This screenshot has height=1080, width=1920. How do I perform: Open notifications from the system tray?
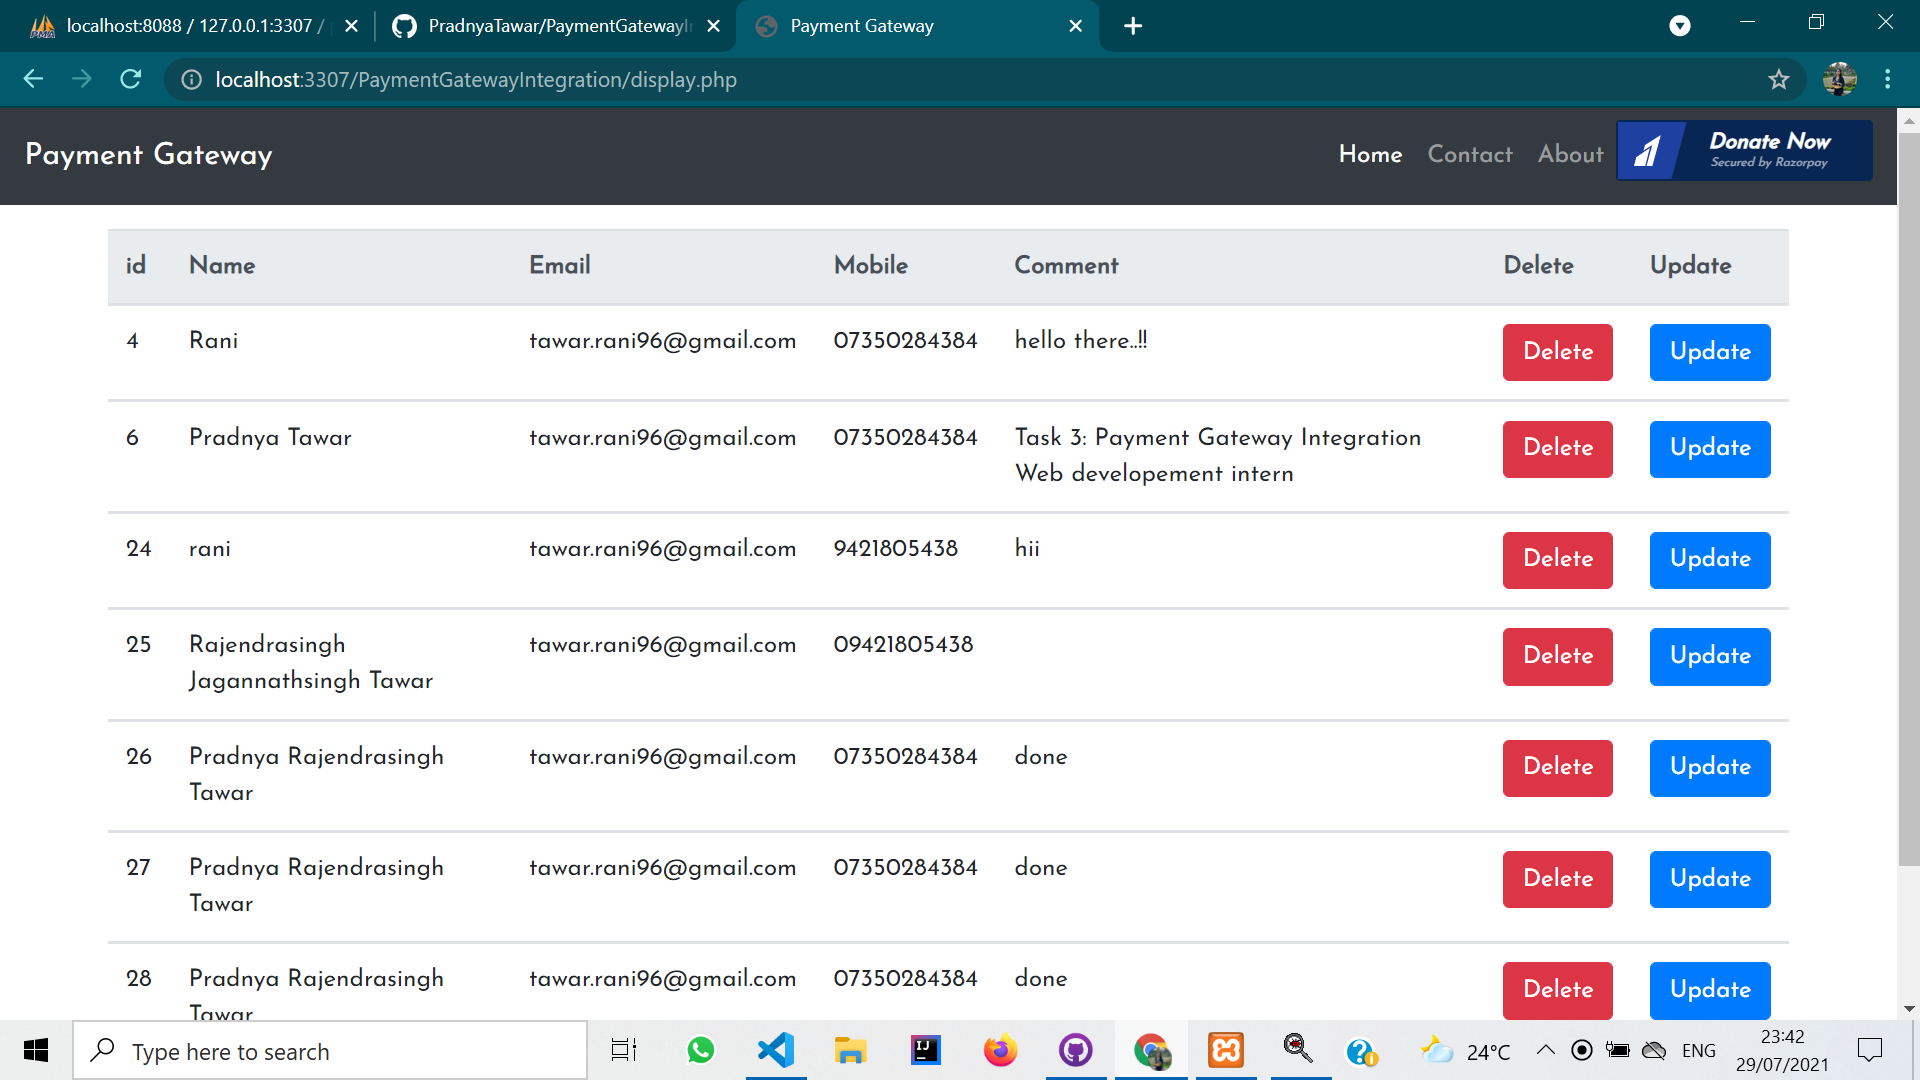tap(1871, 1048)
